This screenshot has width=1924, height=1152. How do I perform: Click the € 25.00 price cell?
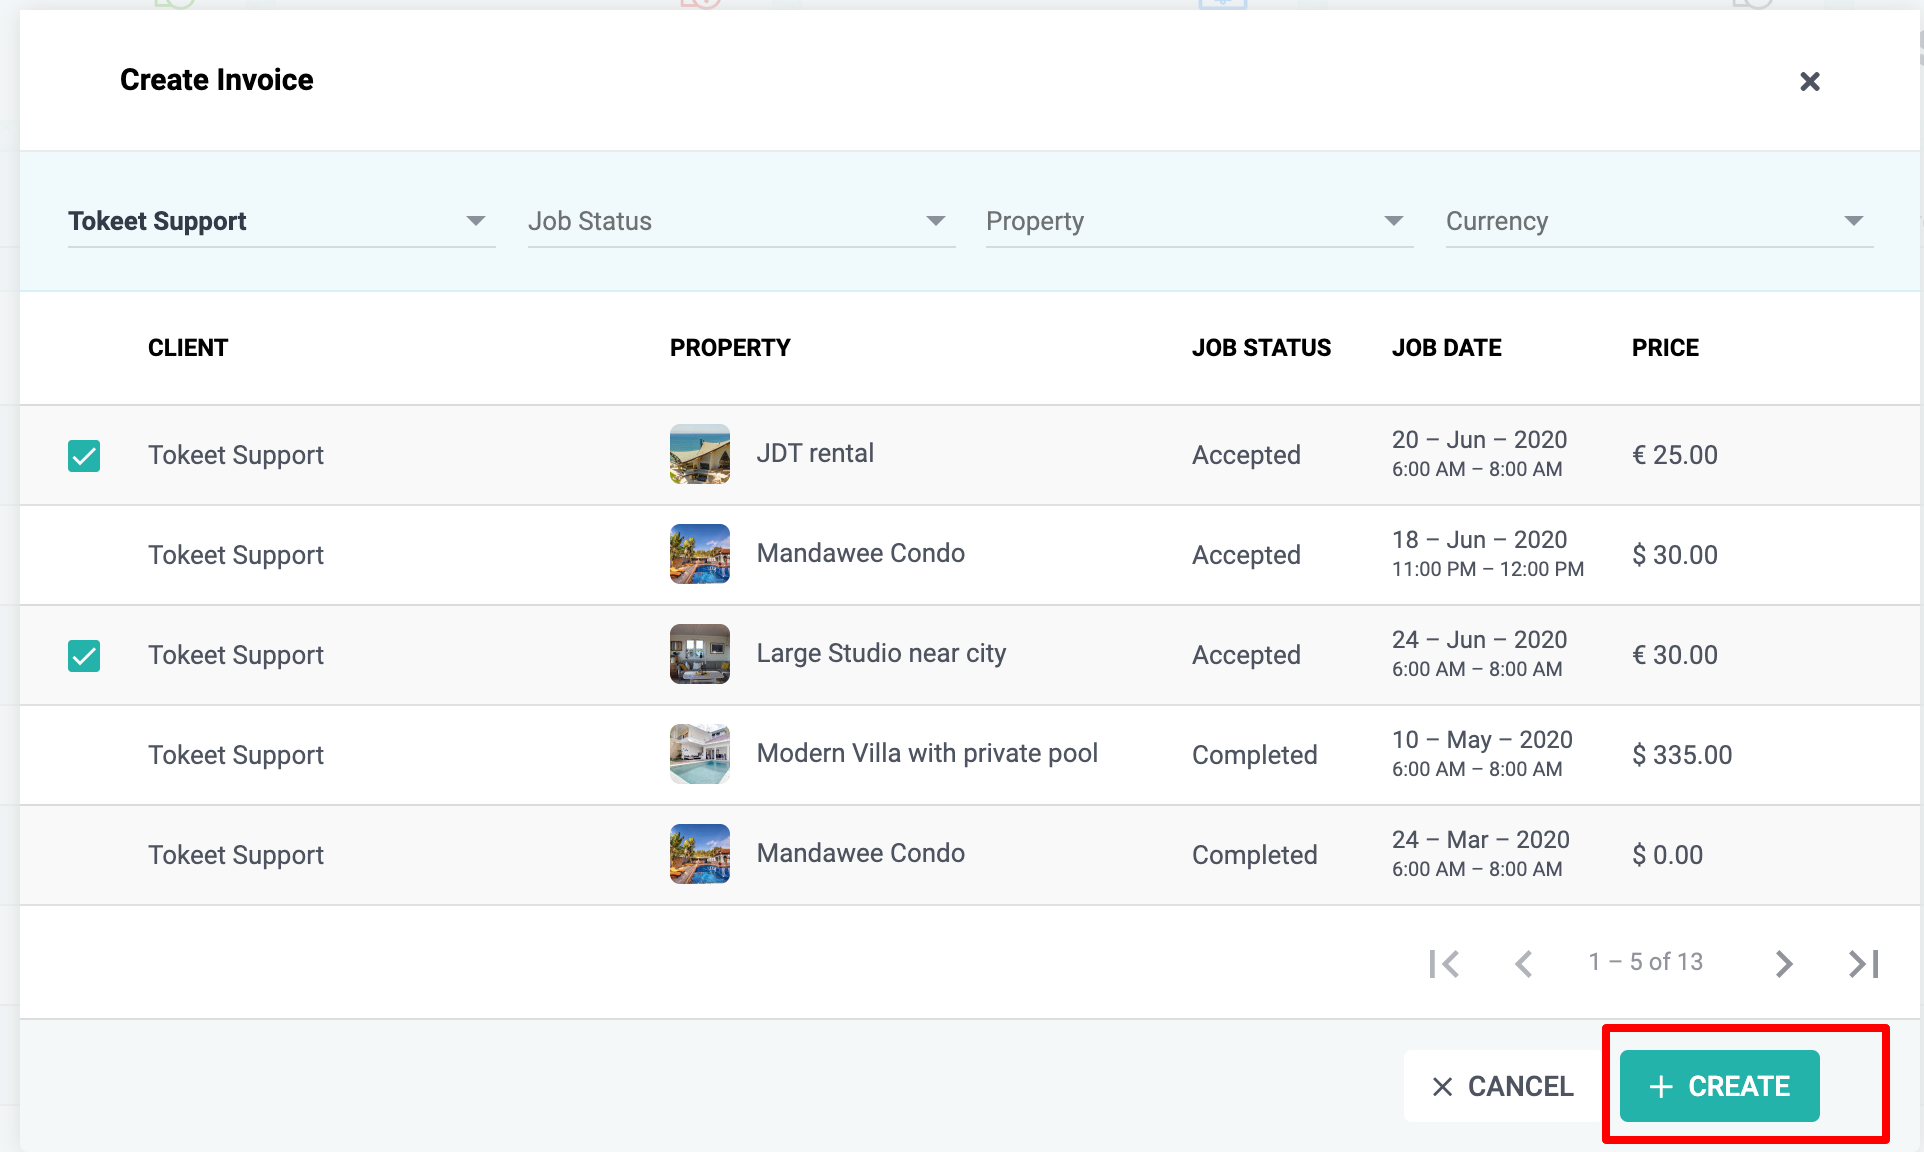(x=1675, y=455)
